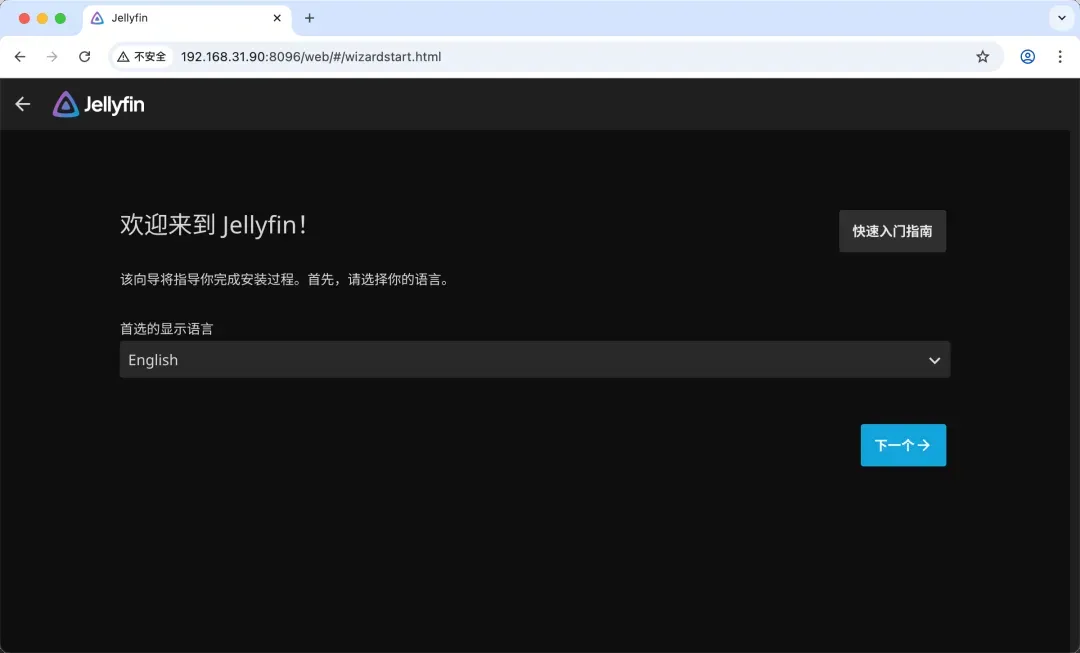Minimize window with yellow button
The width and height of the screenshot is (1080, 653).
coord(42,19)
